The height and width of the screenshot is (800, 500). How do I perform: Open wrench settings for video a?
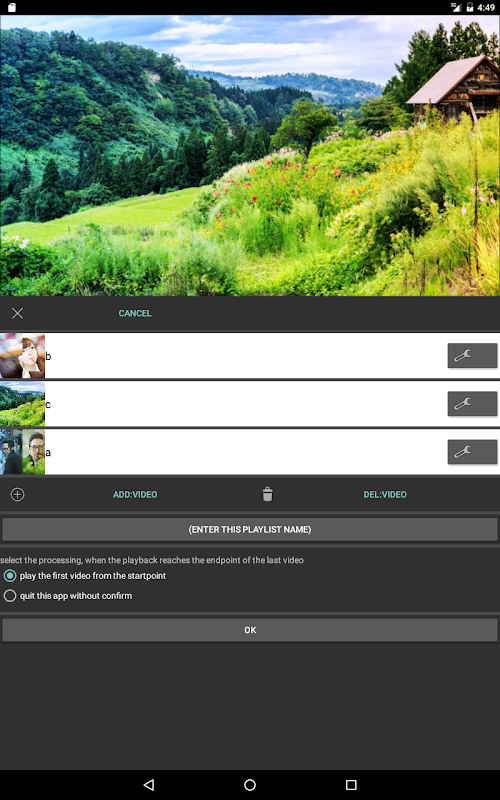pos(472,452)
